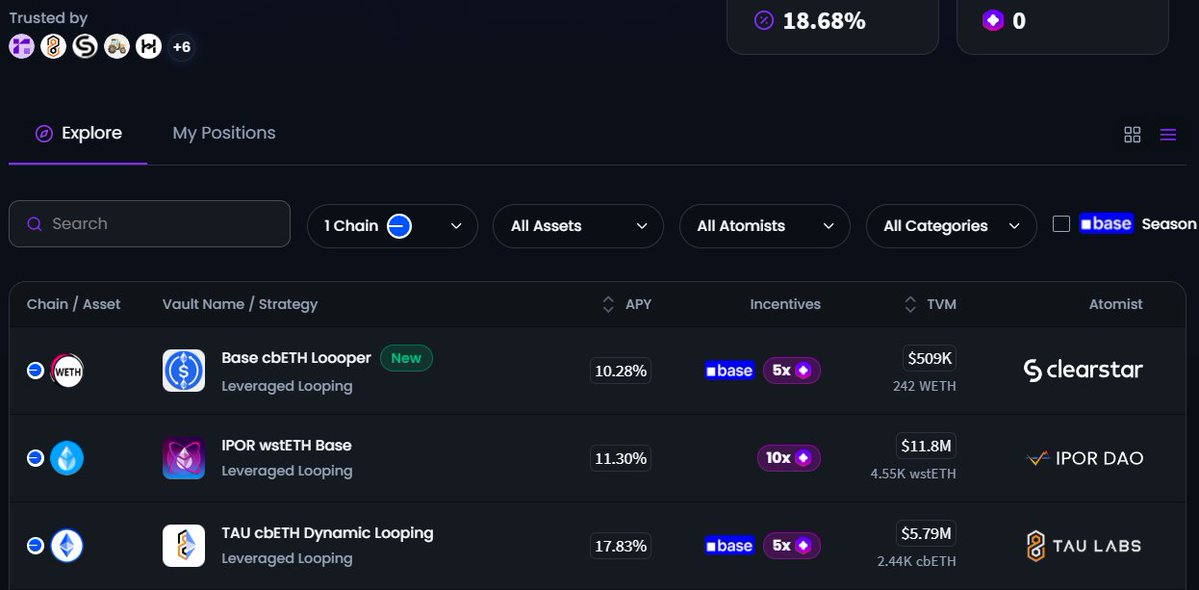The image size is (1199, 590).
Task: Click the 17.83% APY value
Action: (621, 546)
